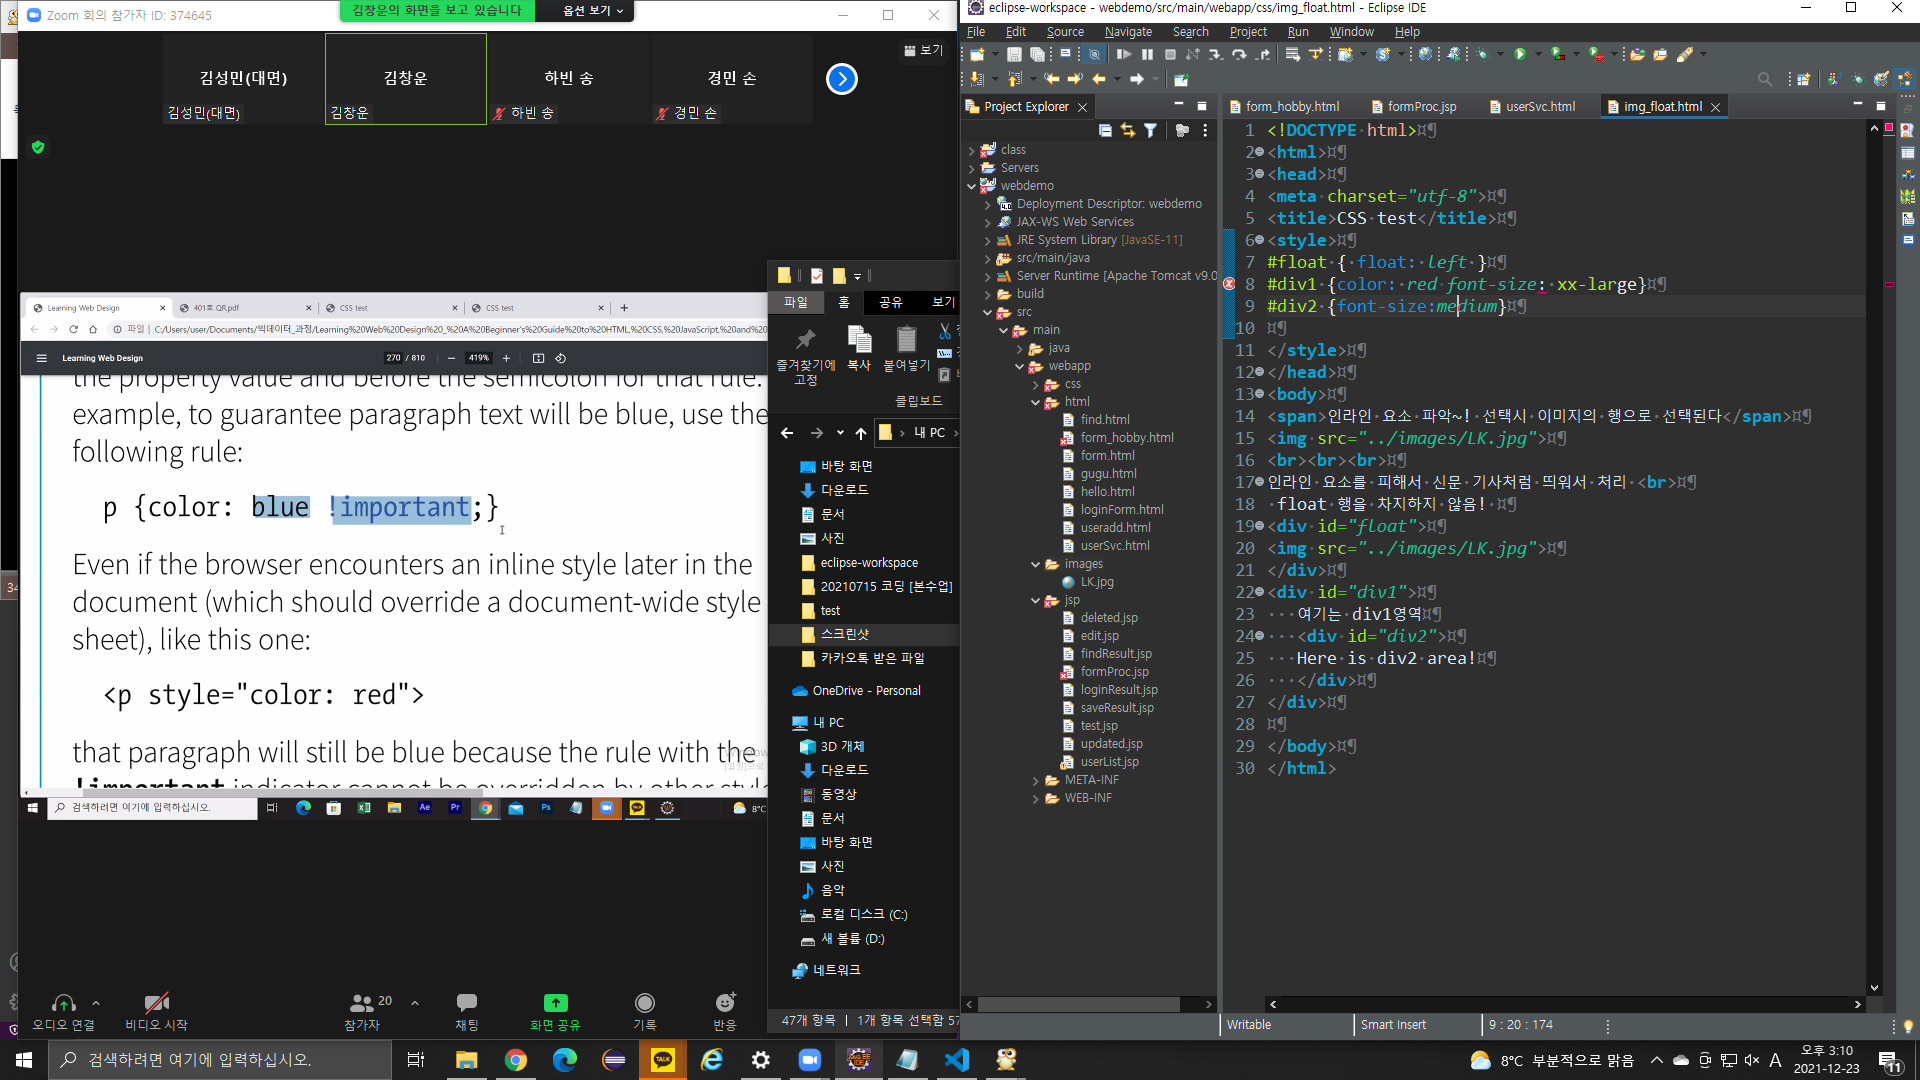
Task: Click Collapse All in Project Explorer
Action: [x=1105, y=131]
